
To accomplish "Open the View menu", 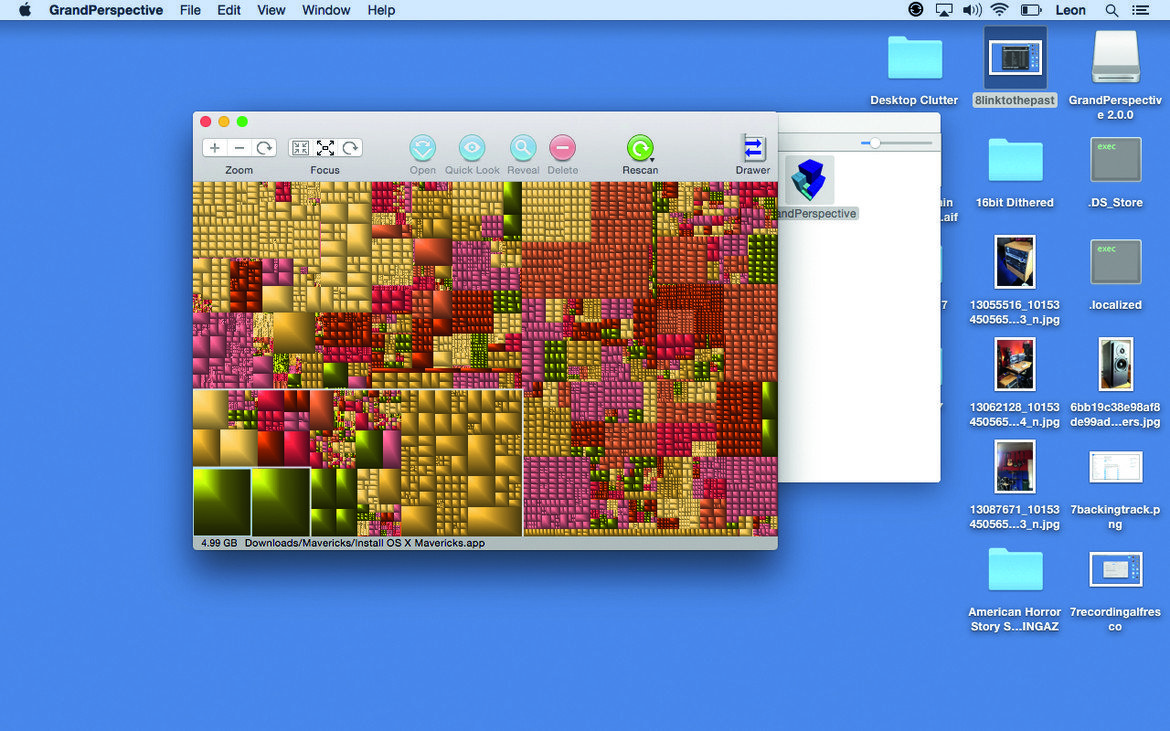I will (271, 10).
